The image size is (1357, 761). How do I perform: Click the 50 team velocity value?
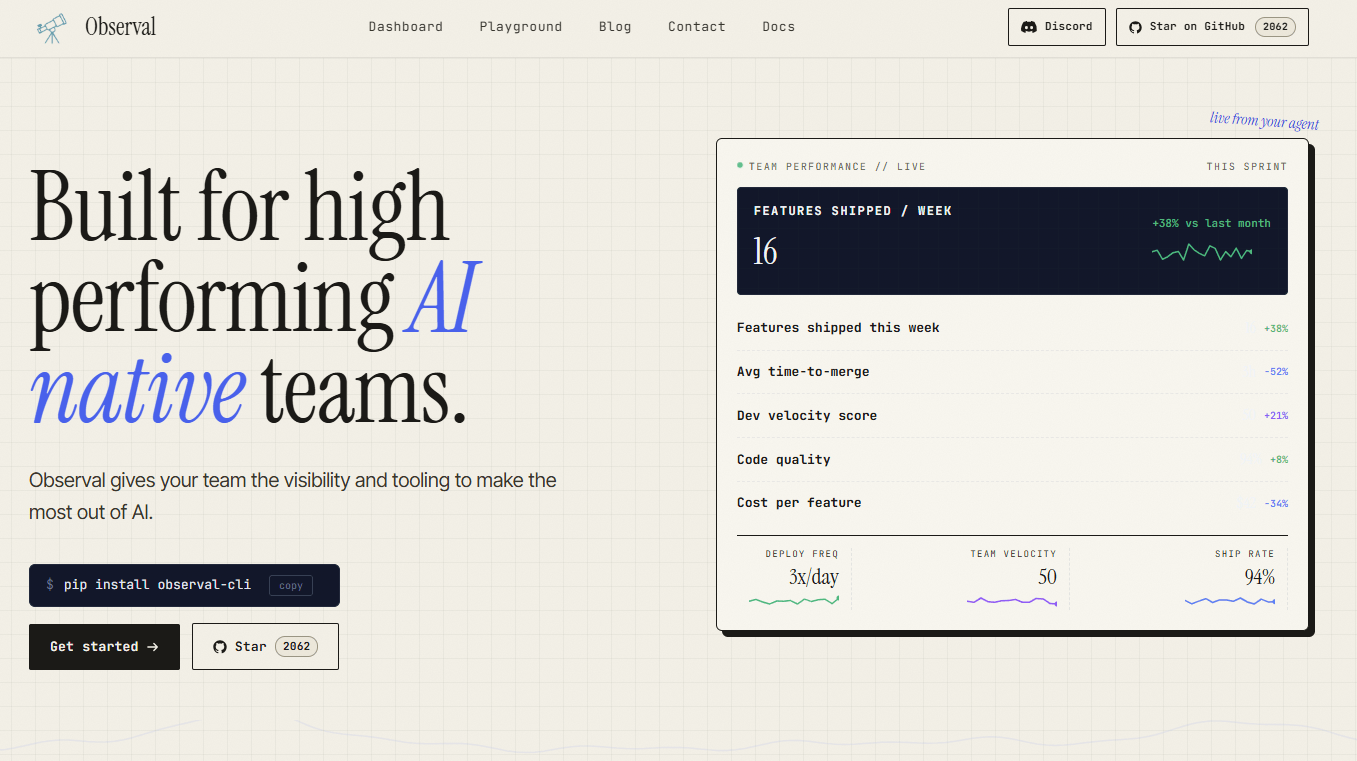(x=1047, y=577)
